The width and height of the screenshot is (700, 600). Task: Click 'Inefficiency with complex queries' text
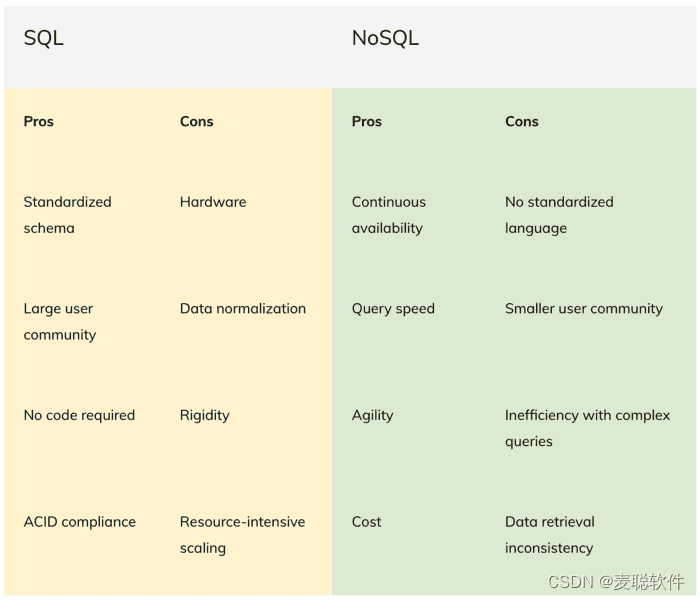pyautogui.click(x=587, y=428)
